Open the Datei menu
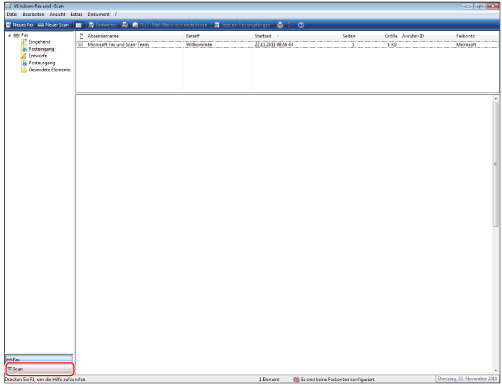502x385 pixels. click(x=12, y=14)
